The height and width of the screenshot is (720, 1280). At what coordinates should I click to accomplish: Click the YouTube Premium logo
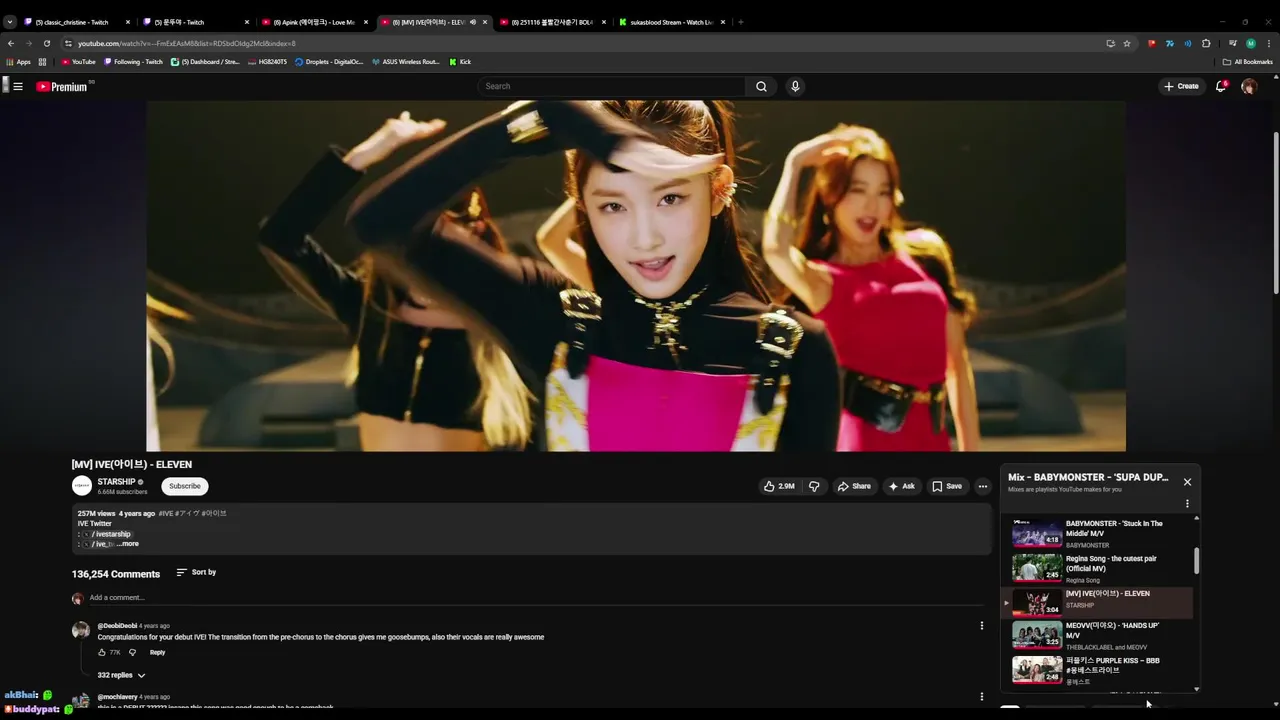pos(63,86)
